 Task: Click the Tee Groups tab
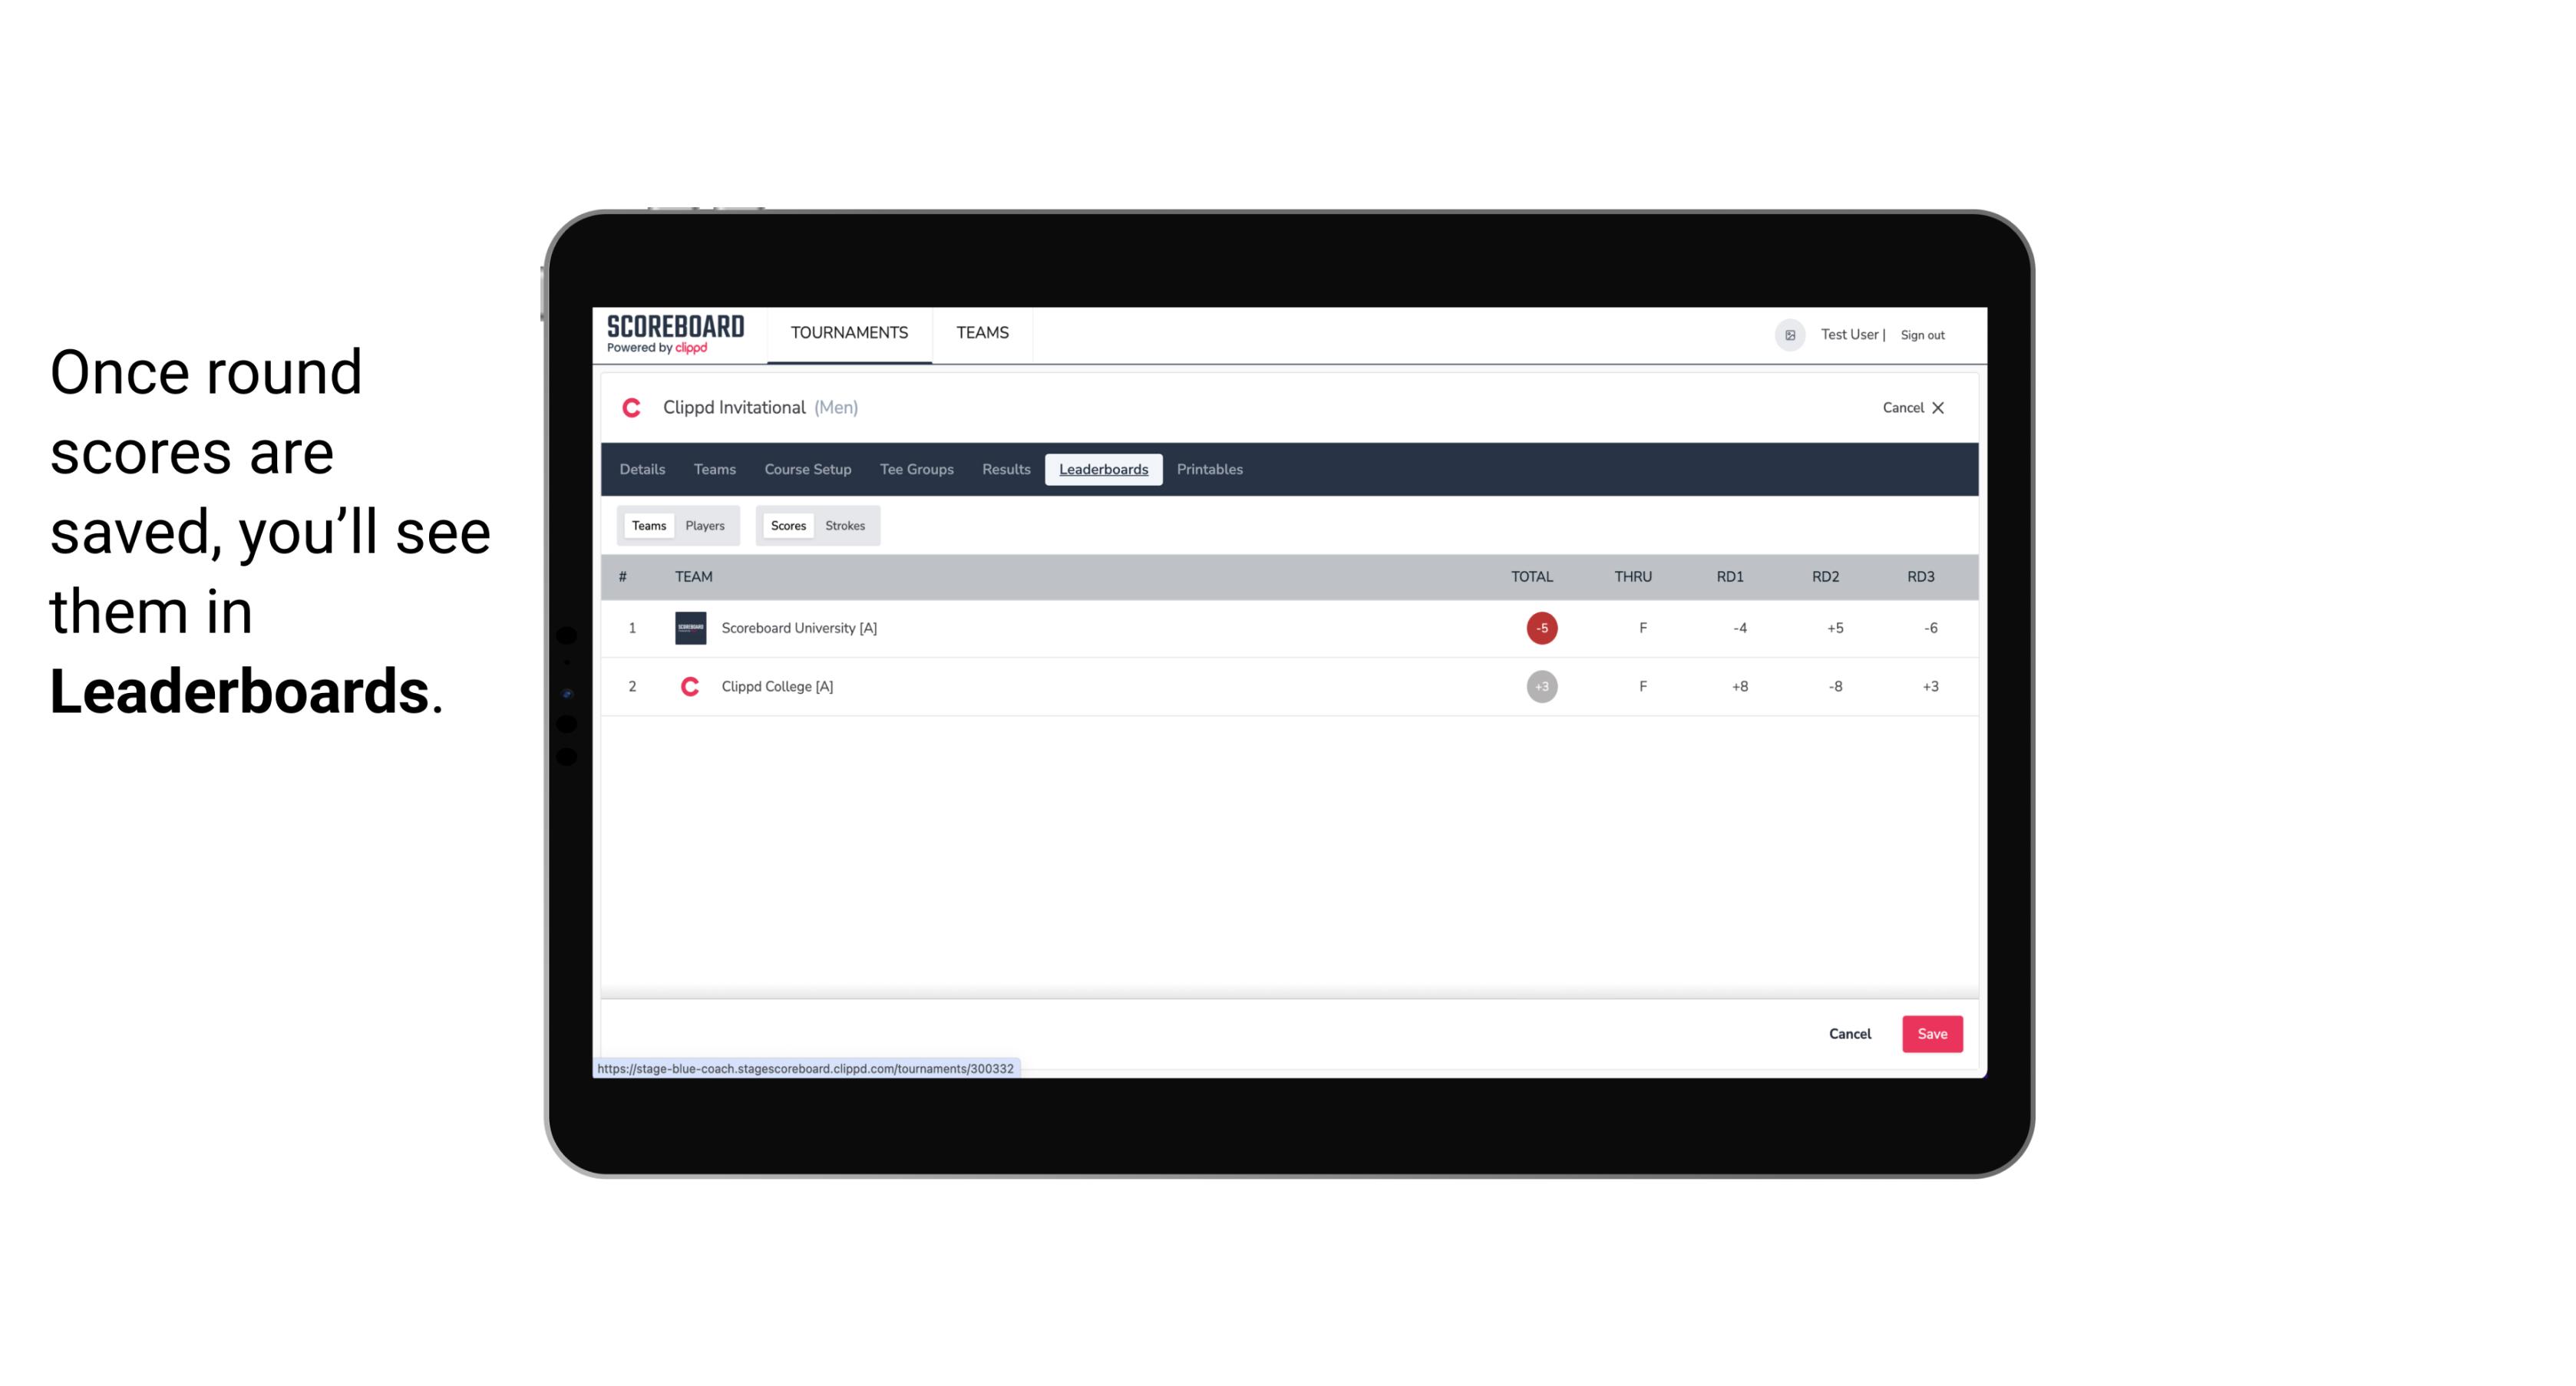click(915, 470)
